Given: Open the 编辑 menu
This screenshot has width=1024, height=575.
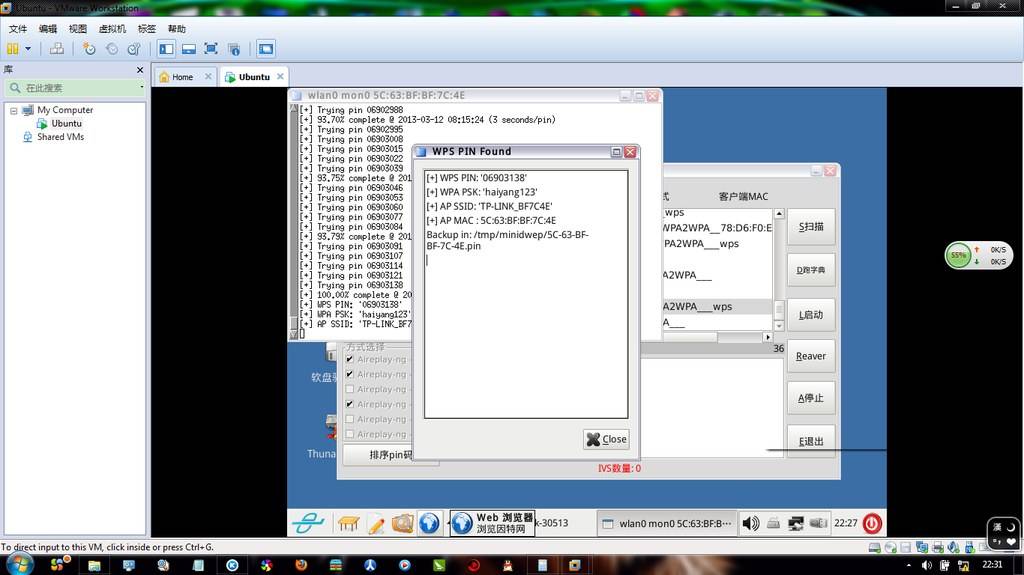Looking at the screenshot, I should pos(48,29).
